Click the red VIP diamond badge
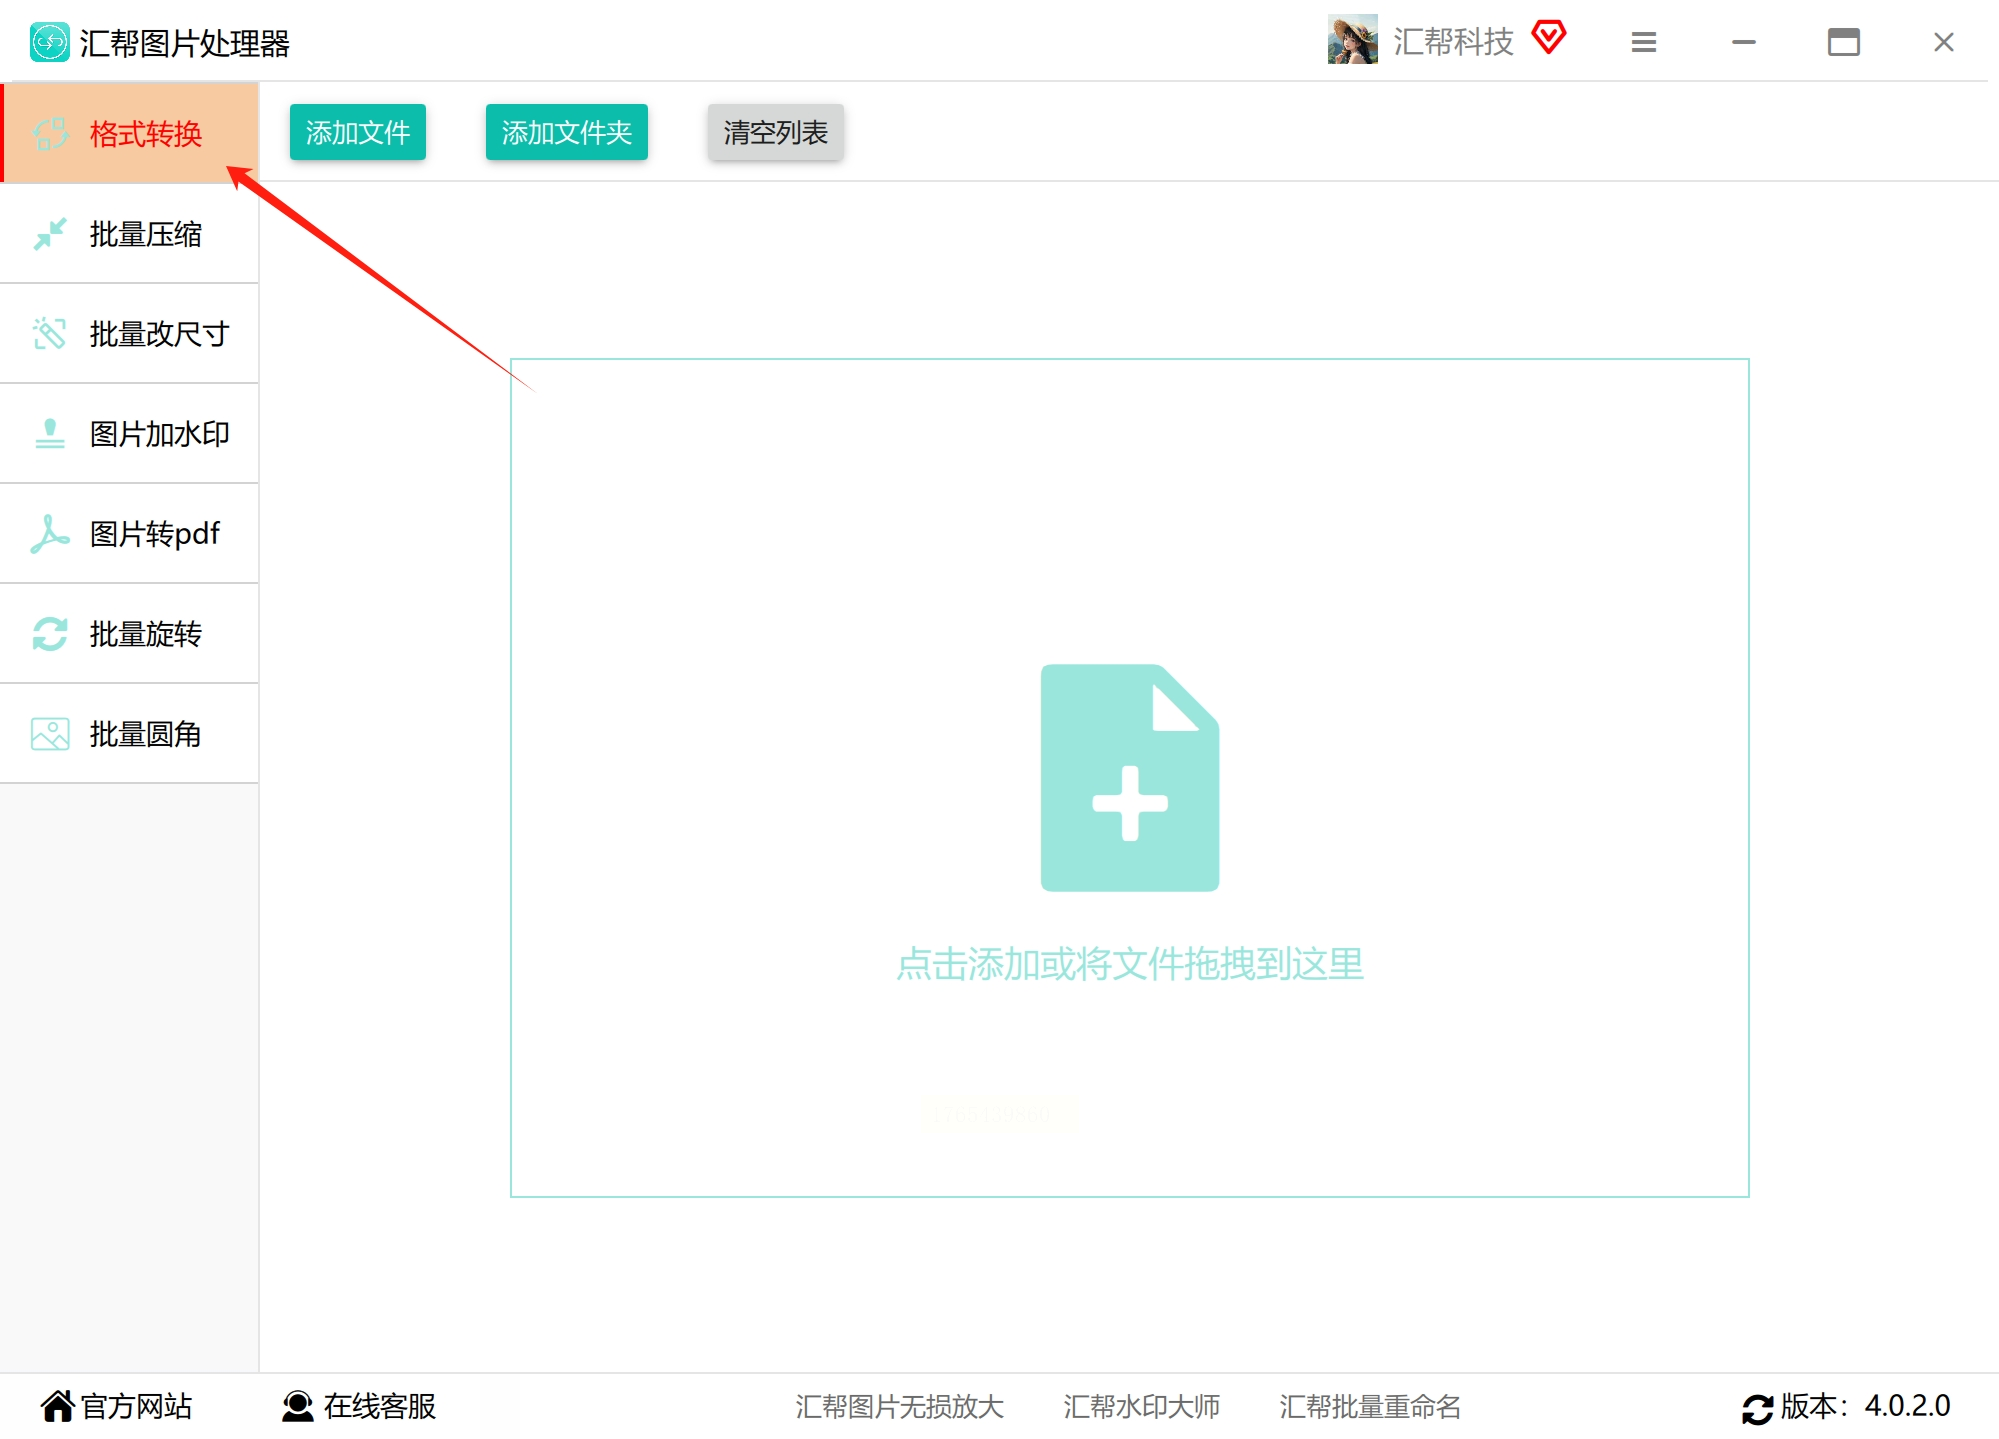 coord(1548,38)
